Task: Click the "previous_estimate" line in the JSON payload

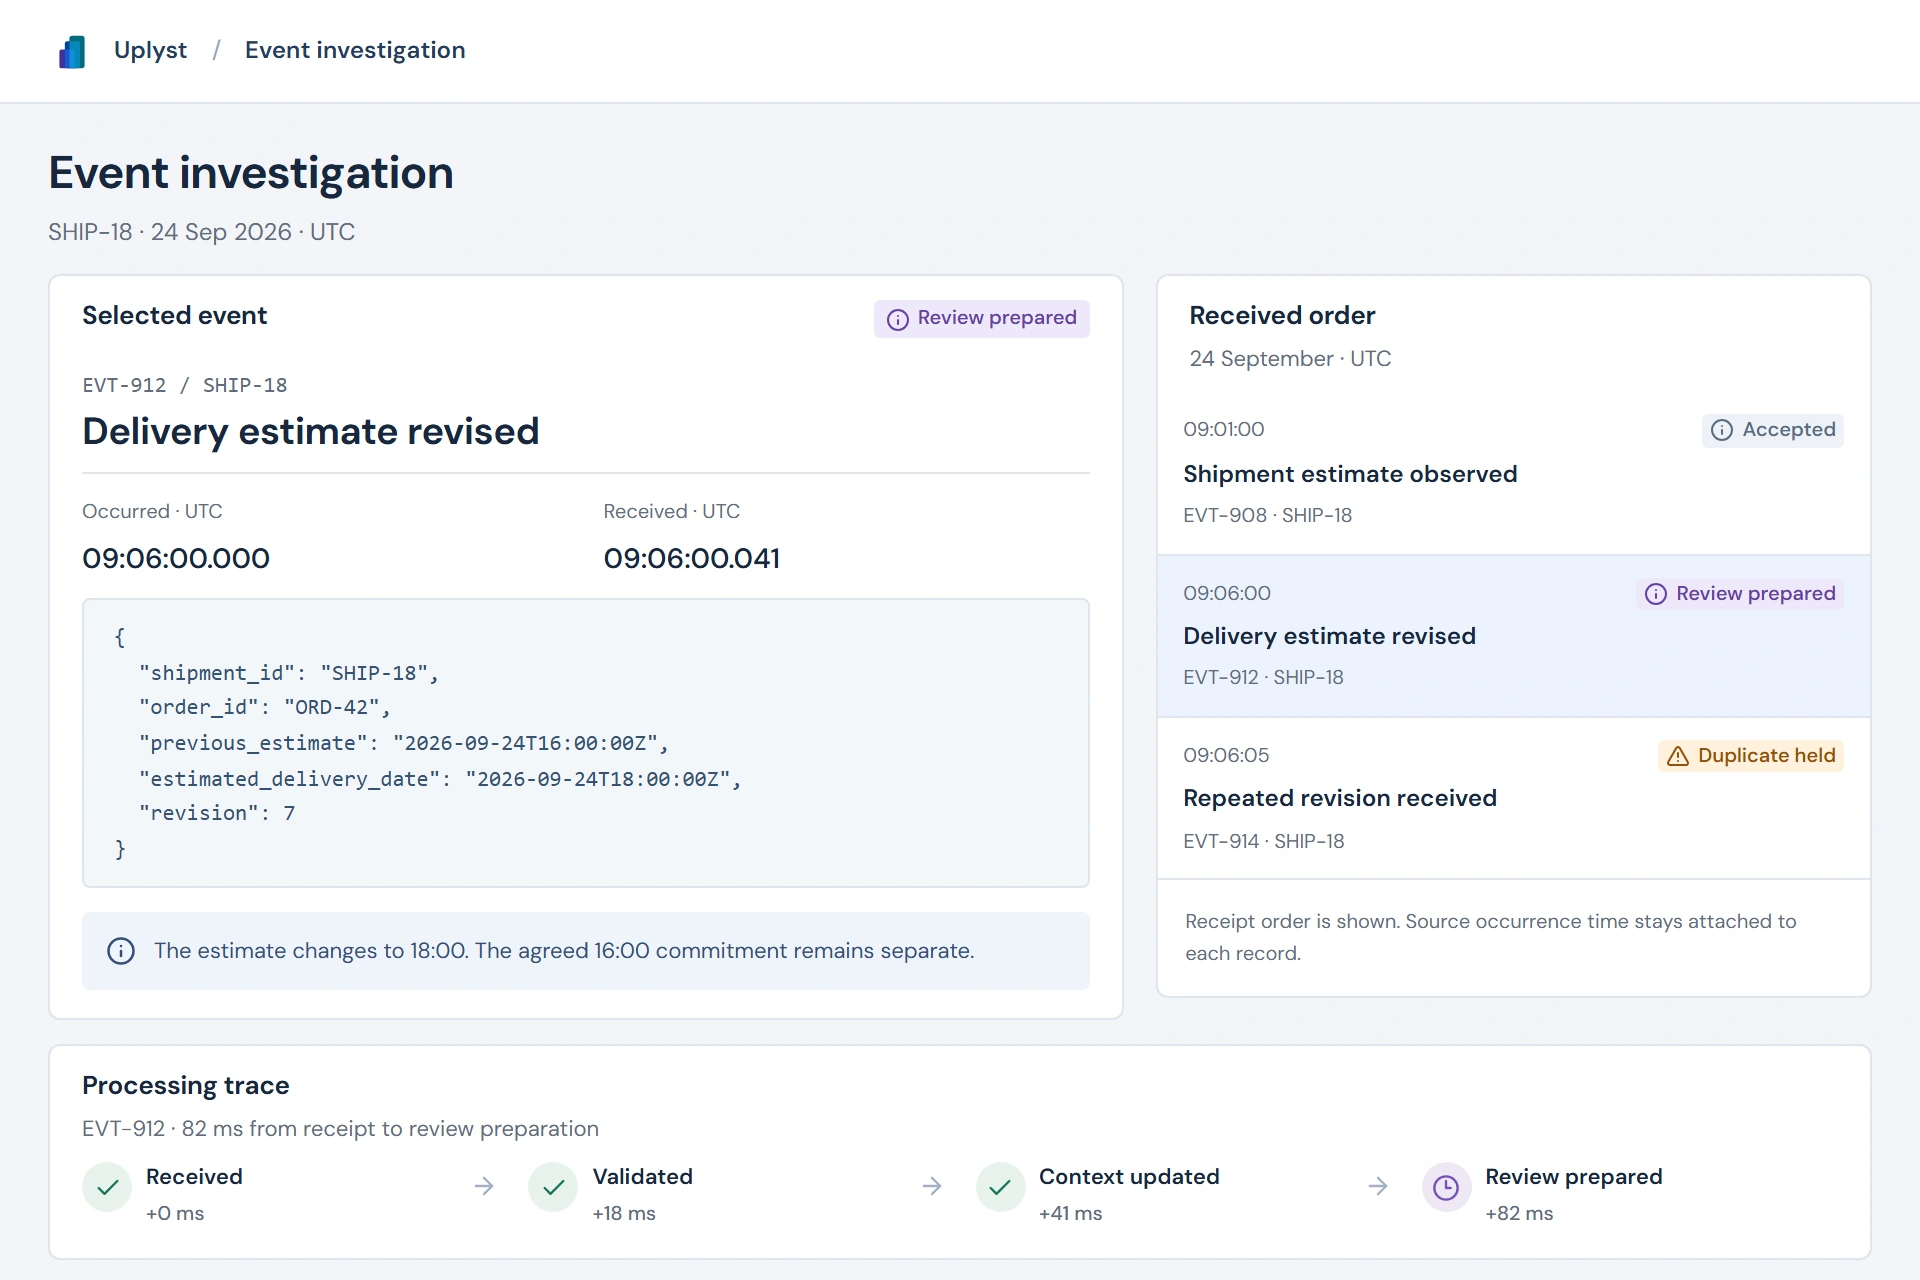Action: click(404, 743)
